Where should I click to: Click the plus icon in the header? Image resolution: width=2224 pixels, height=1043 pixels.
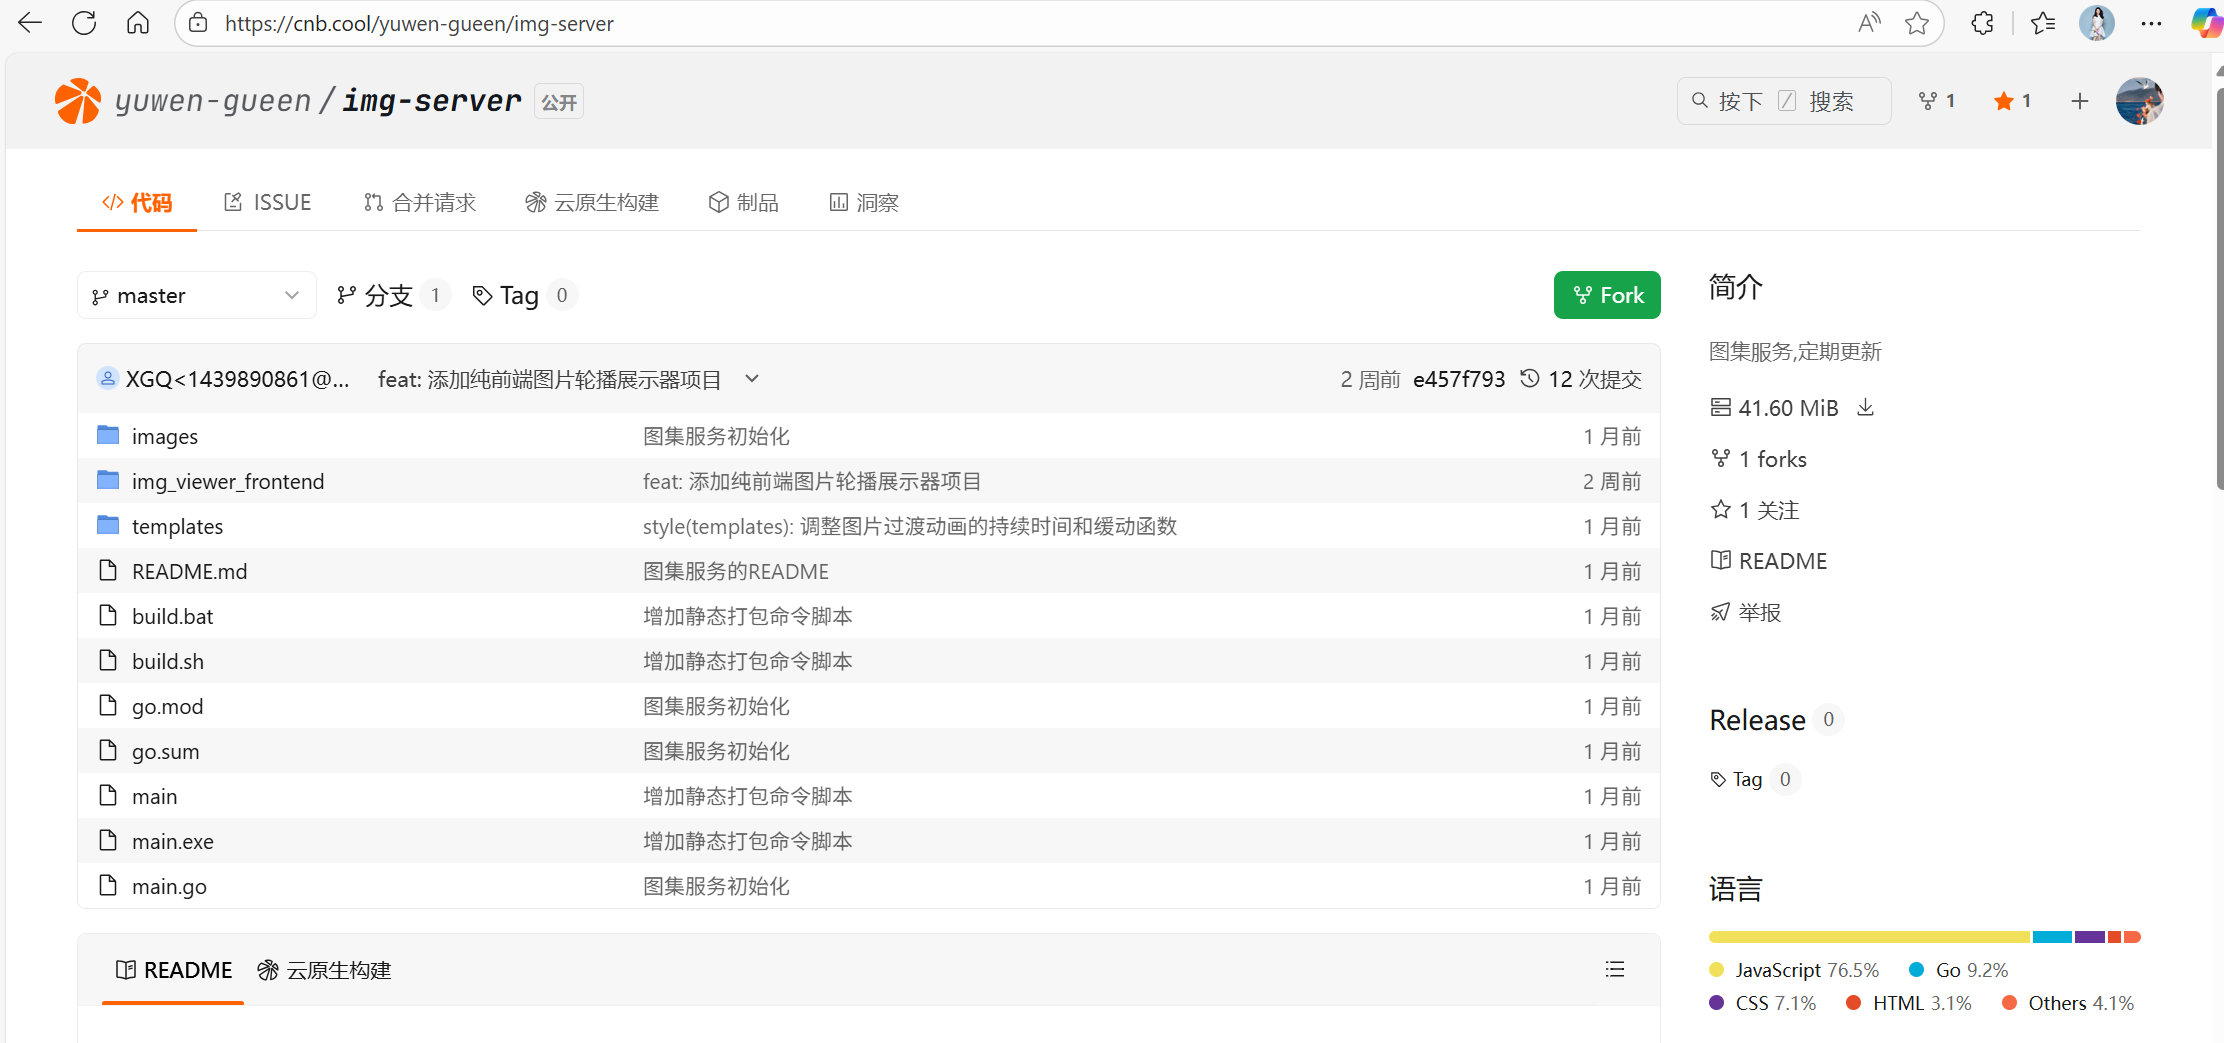(2079, 101)
